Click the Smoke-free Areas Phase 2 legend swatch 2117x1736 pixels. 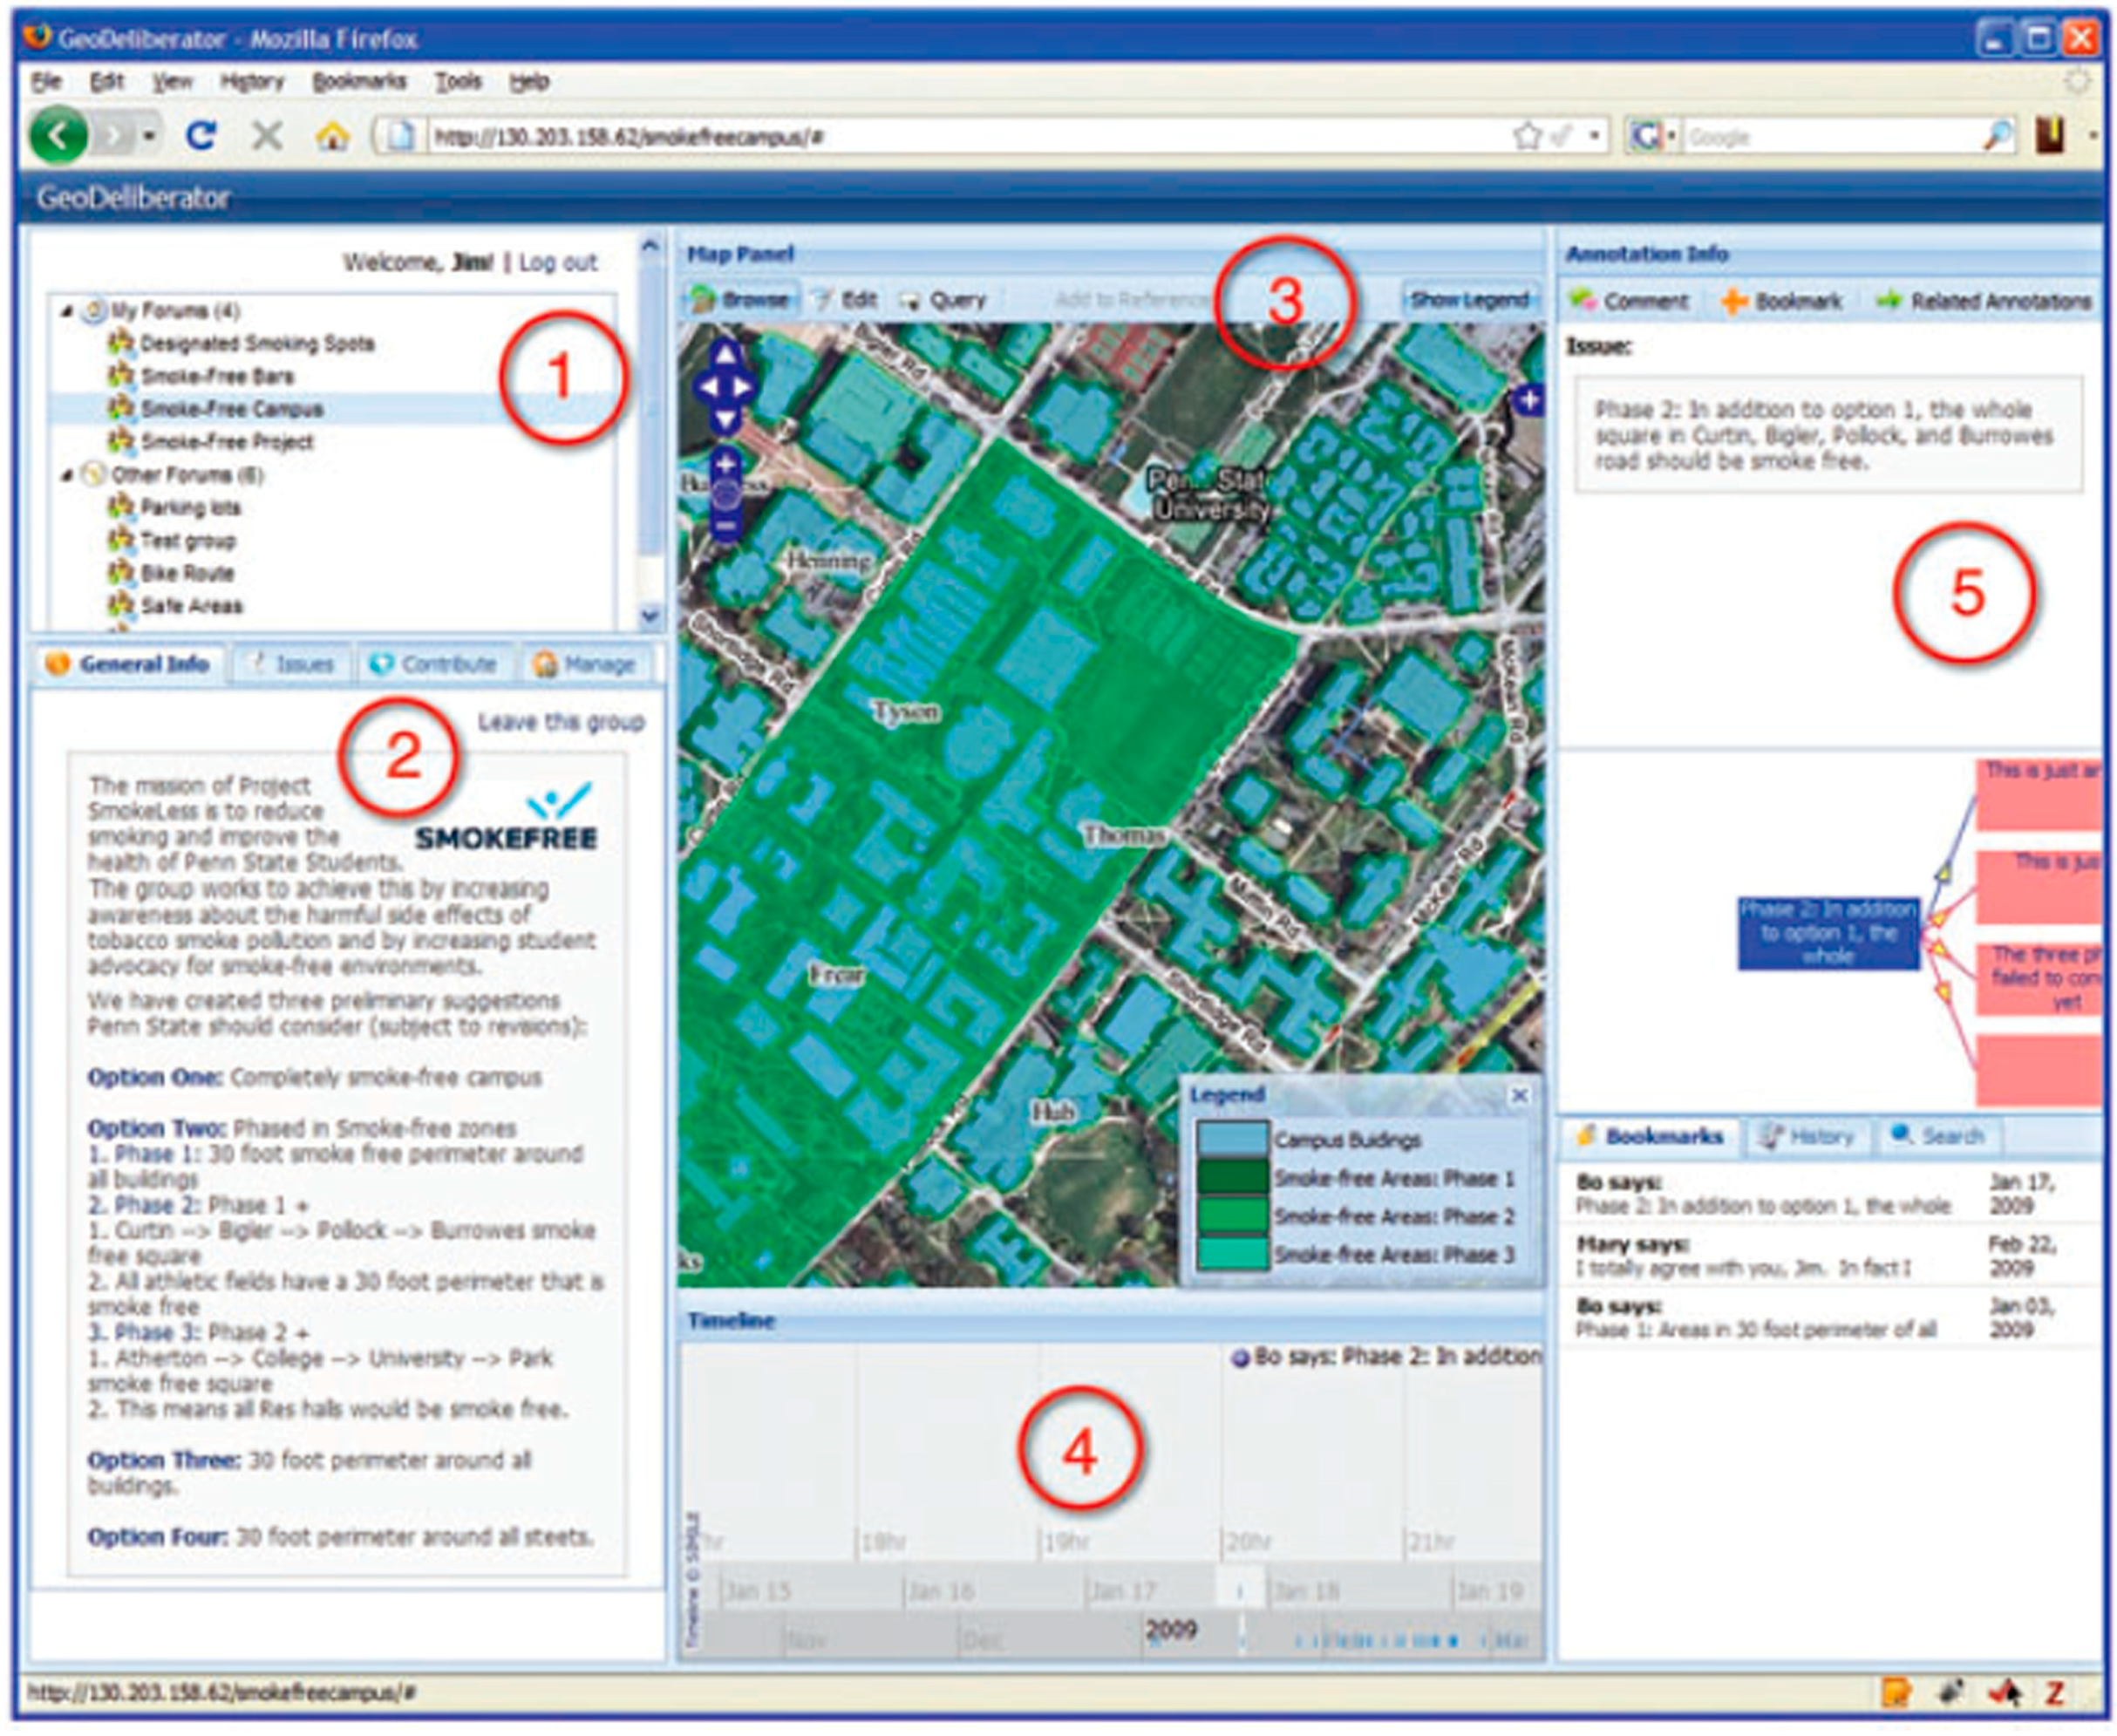(1232, 1215)
